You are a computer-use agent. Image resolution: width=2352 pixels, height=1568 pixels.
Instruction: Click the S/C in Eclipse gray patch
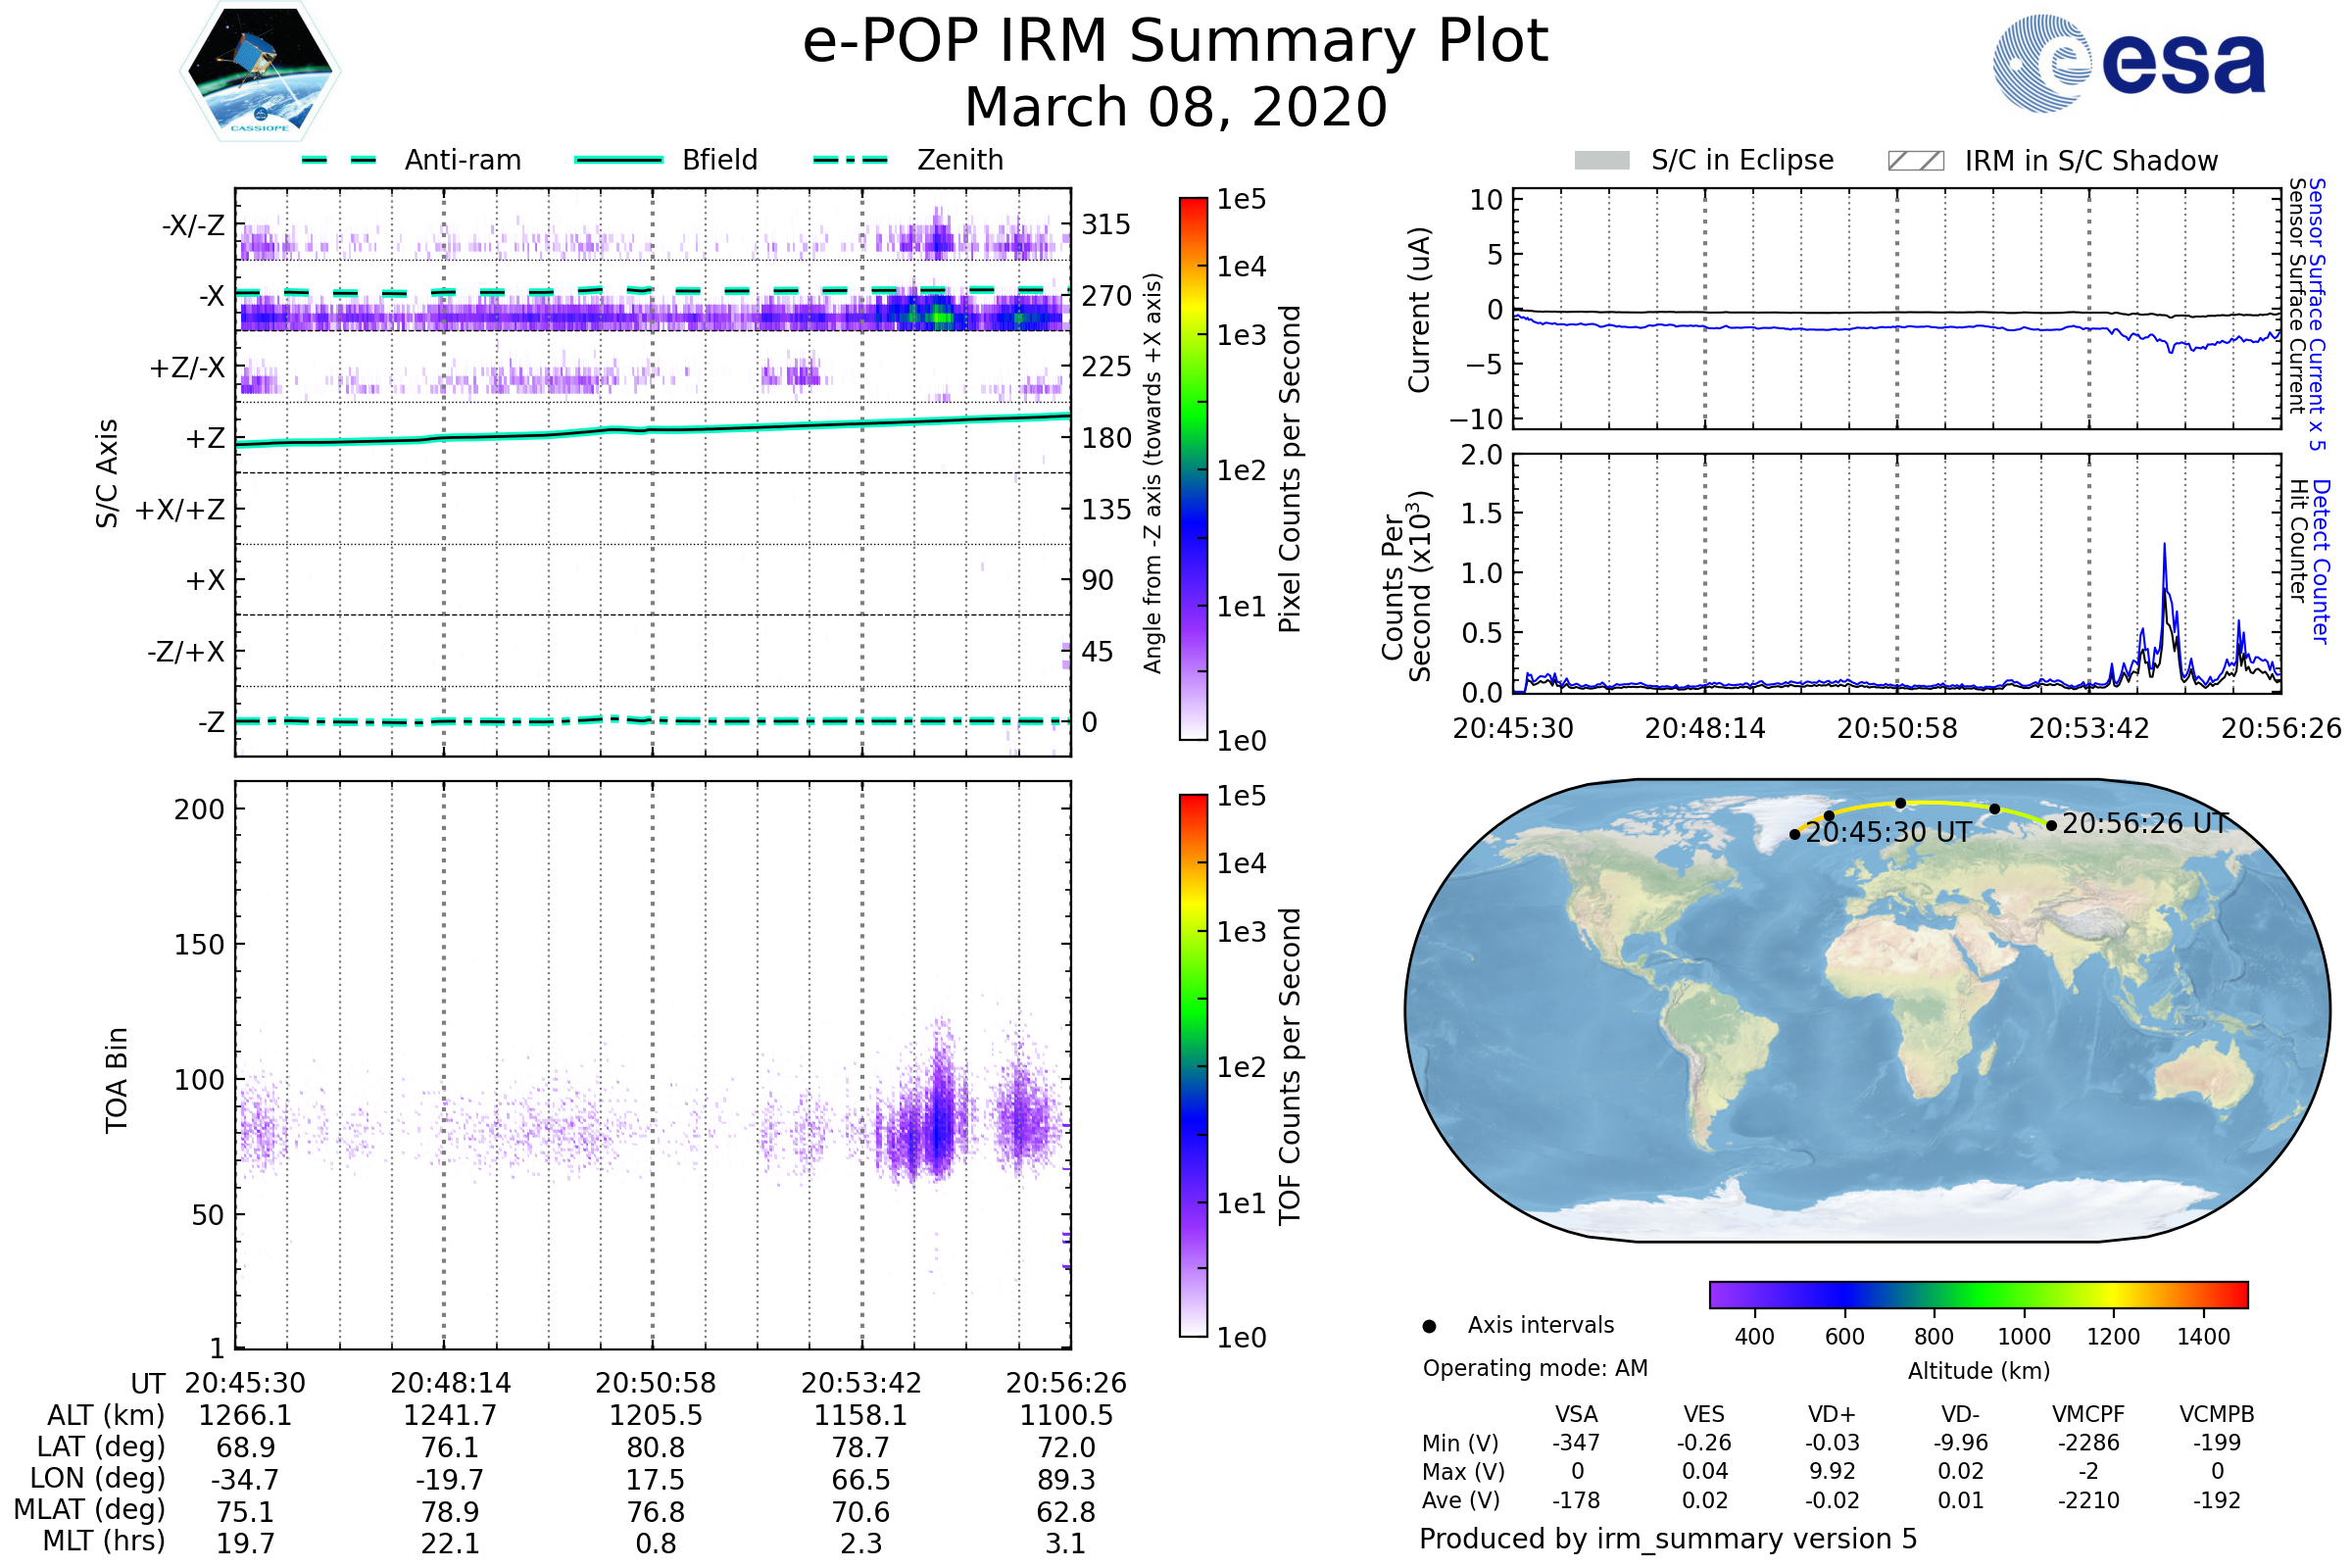coord(1602,161)
